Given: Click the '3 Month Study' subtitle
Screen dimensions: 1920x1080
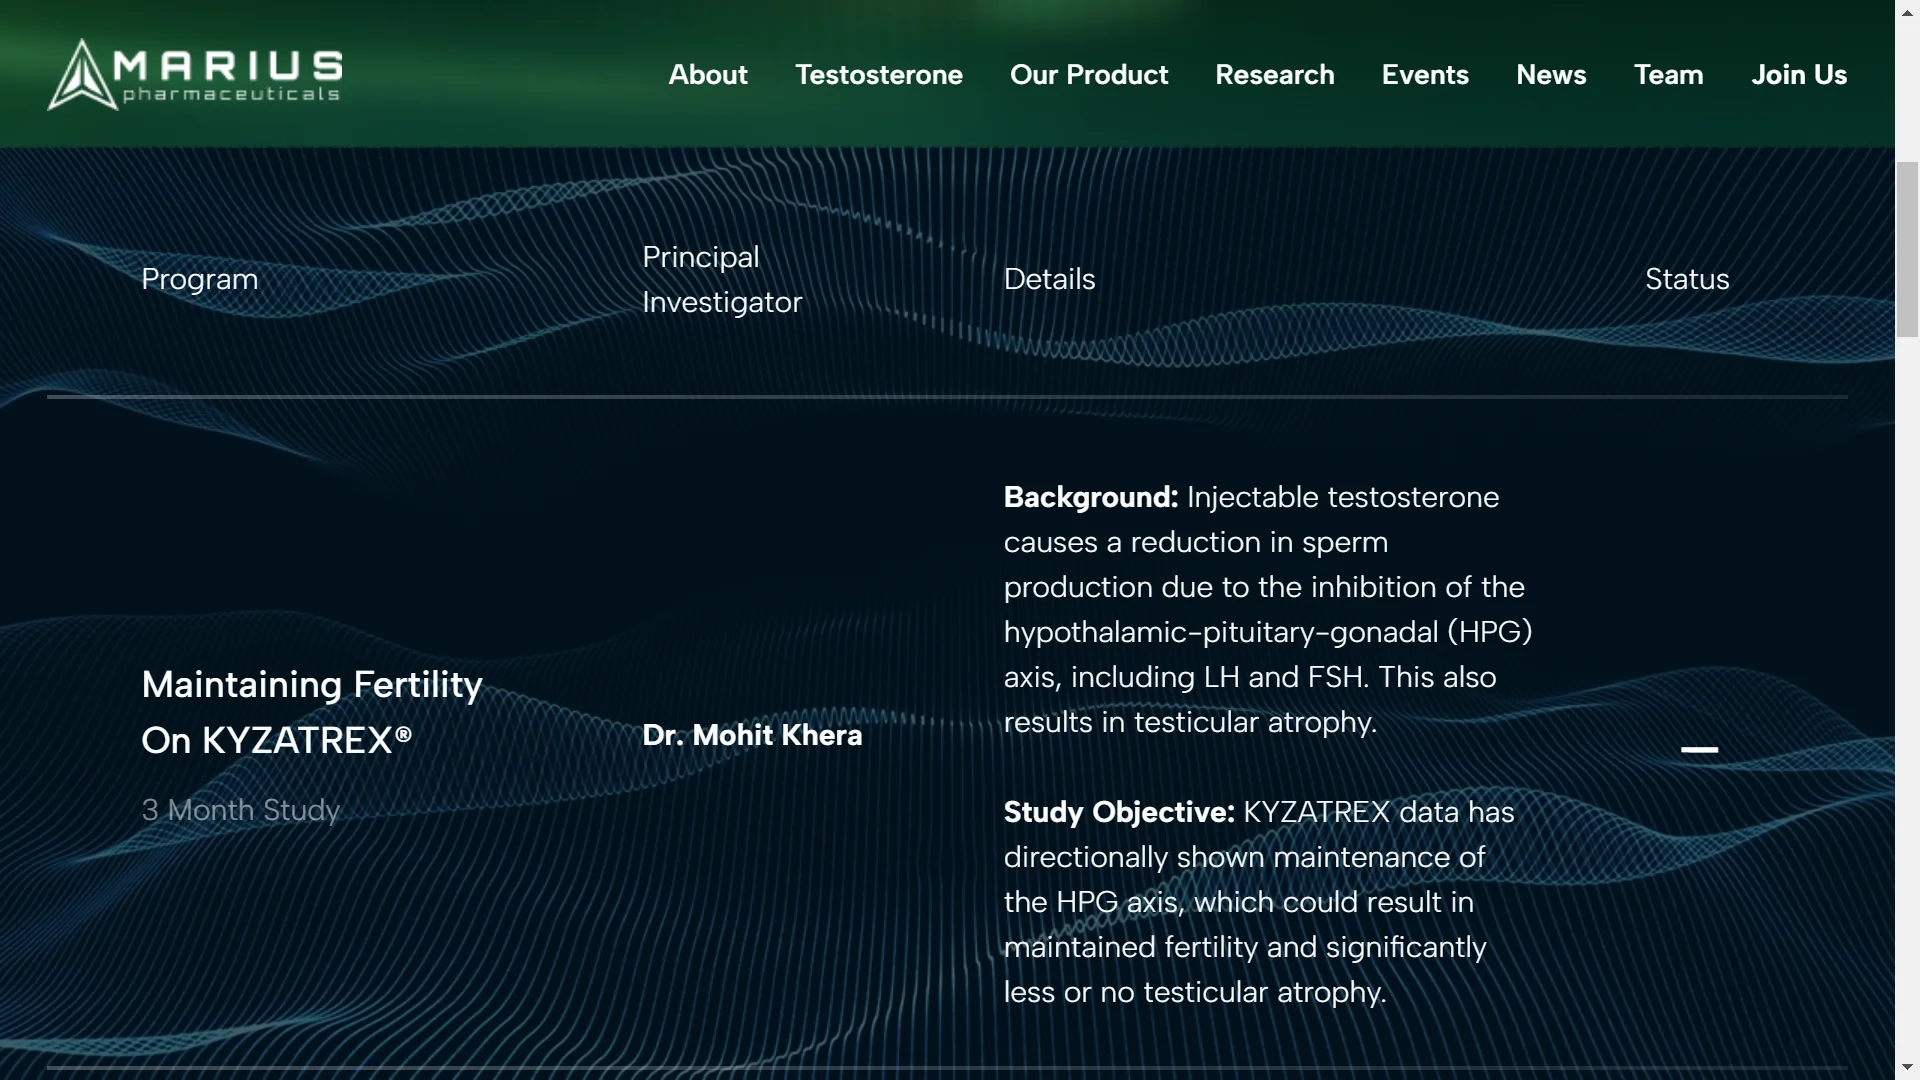Looking at the screenshot, I should click(x=241, y=810).
